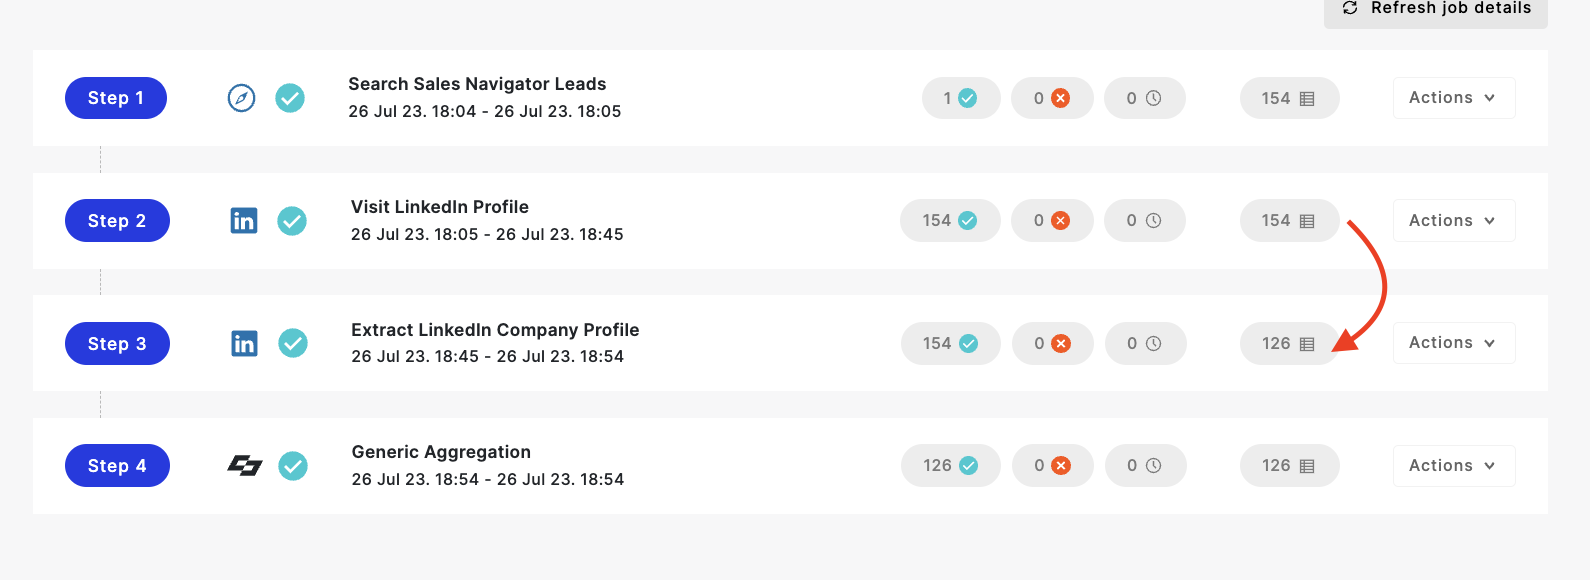The width and height of the screenshot is (1590, 580).
Task: Click the Sales Navigator compass icon in Step 1
Action: [241, 98]
